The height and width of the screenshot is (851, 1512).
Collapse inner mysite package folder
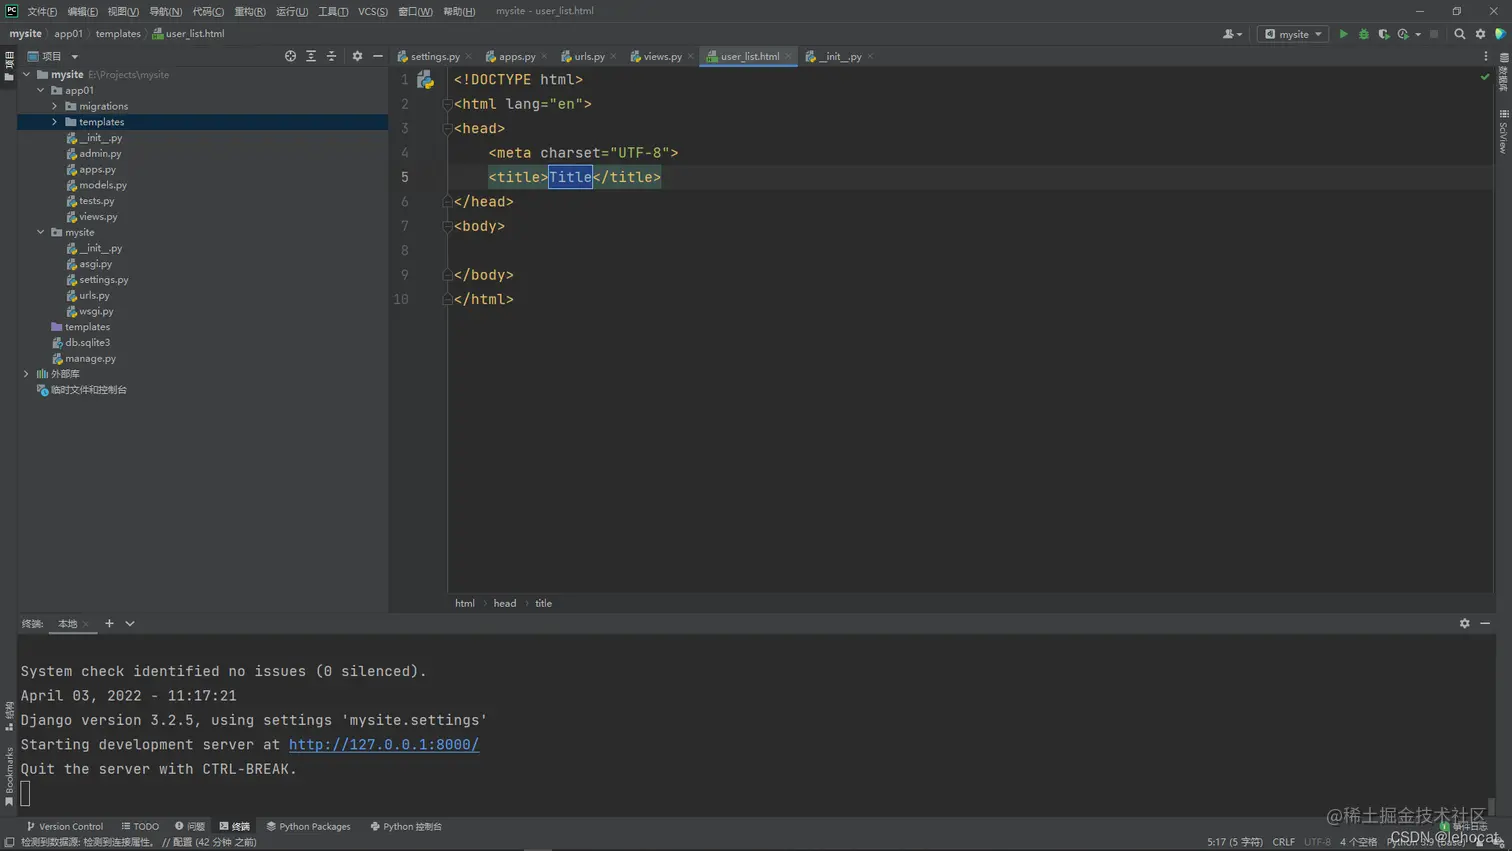pos(41,232)
